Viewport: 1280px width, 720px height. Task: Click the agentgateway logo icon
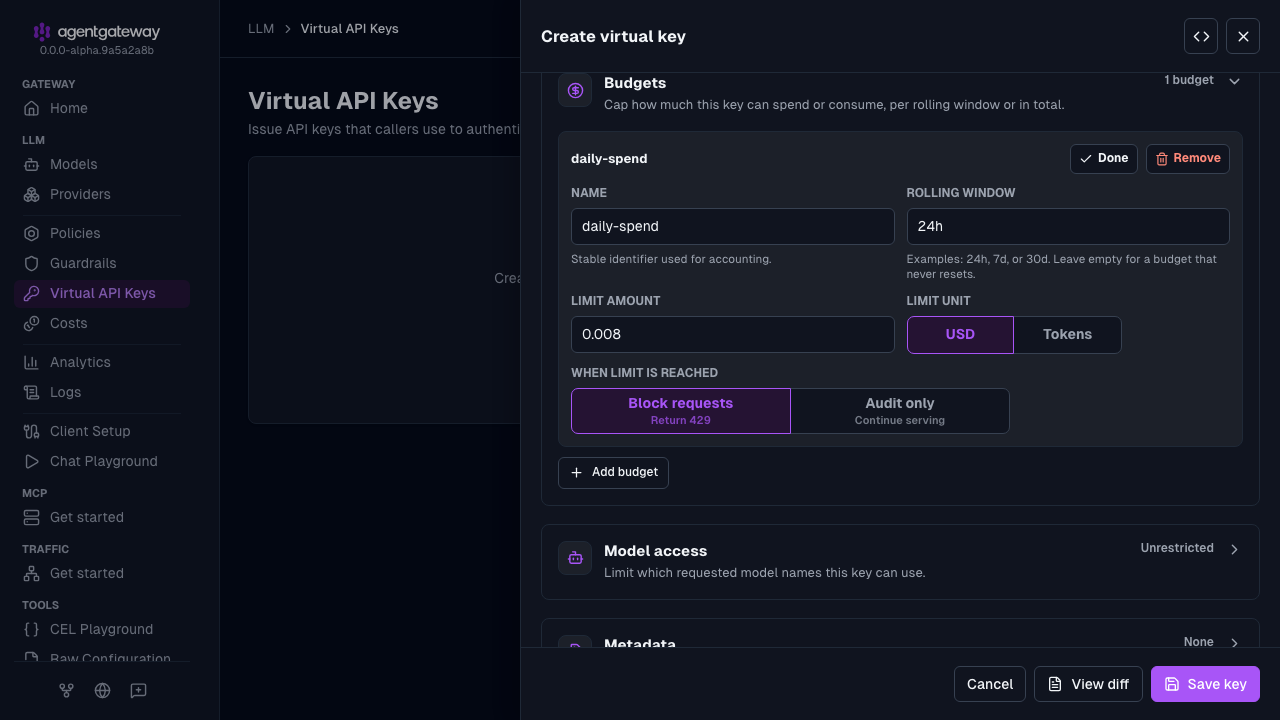[x=41, y=32]
